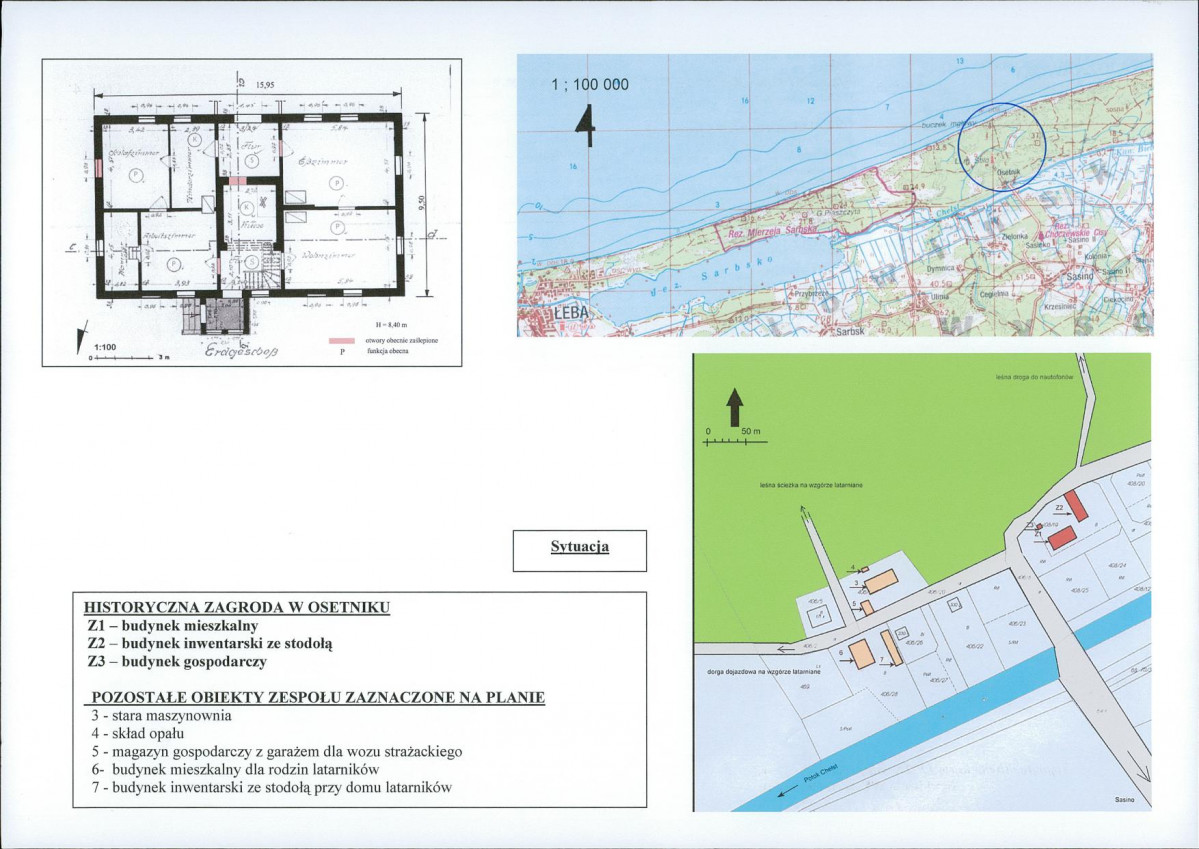Click the narrow orange building number 7

click(892, 649)
